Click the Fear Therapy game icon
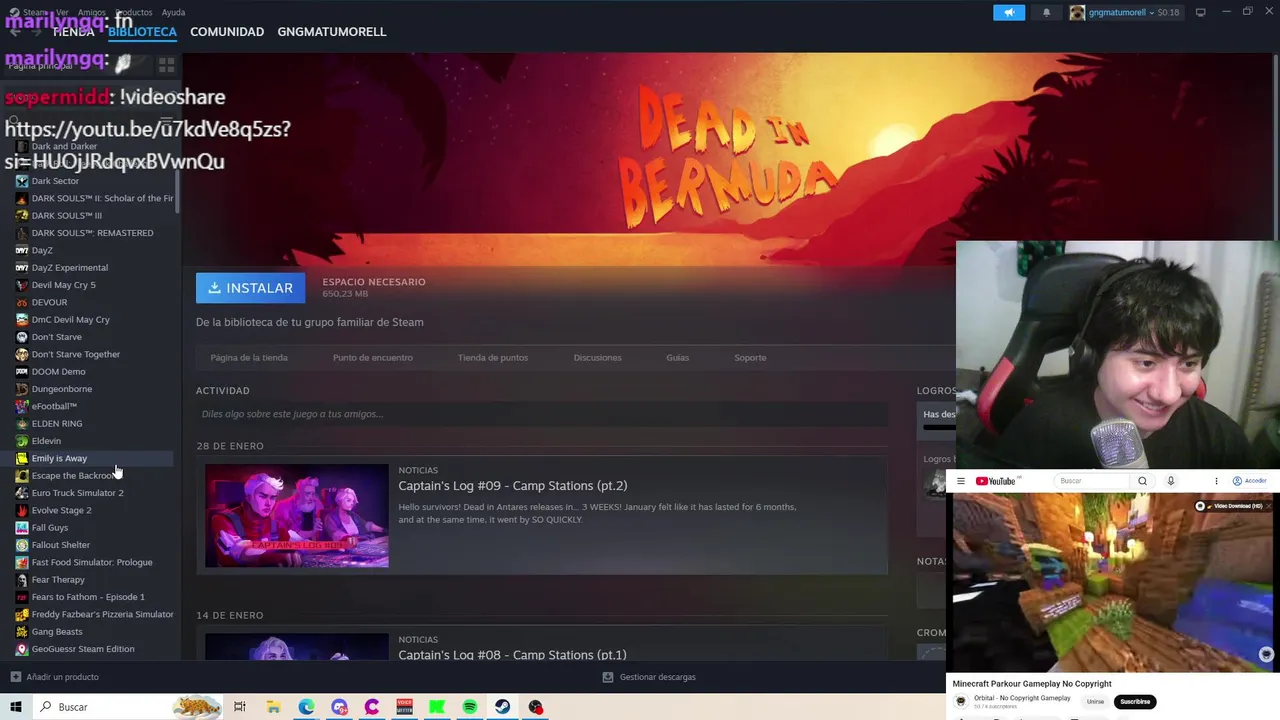The height and width of the screenshot is (720, 1280). click(x=22, y=579)
